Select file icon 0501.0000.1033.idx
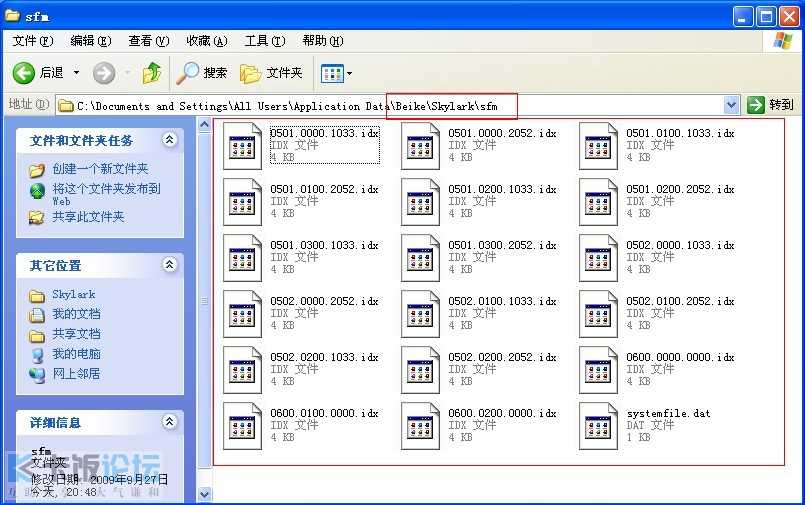Image resolution: width=805 pixels, height=505 pixels. (242, 146)
